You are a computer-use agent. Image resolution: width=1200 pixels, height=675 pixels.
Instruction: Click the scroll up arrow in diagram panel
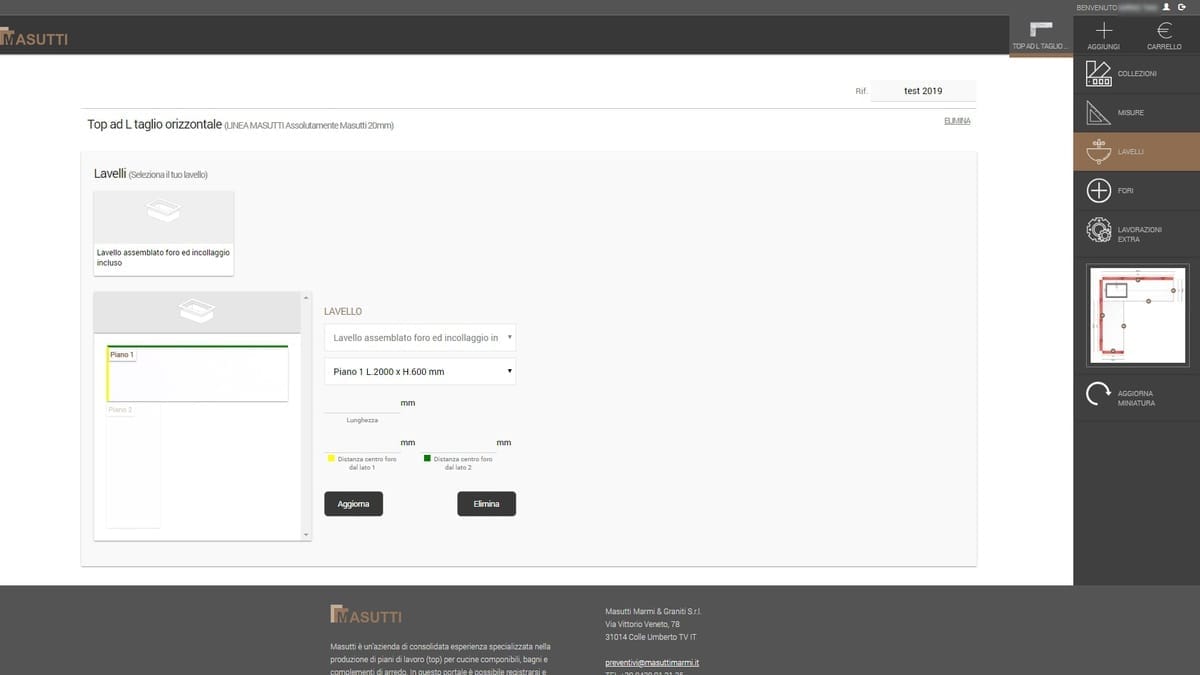click(306, 298)
